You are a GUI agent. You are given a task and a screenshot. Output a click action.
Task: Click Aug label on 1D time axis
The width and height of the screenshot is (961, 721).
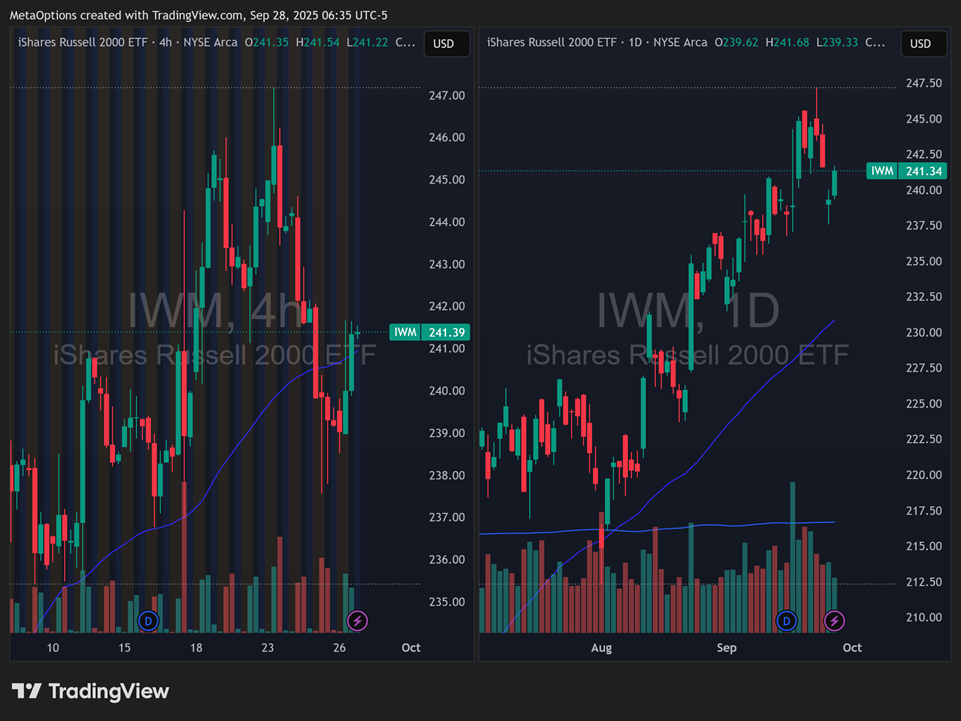click(x=601, y=648)
